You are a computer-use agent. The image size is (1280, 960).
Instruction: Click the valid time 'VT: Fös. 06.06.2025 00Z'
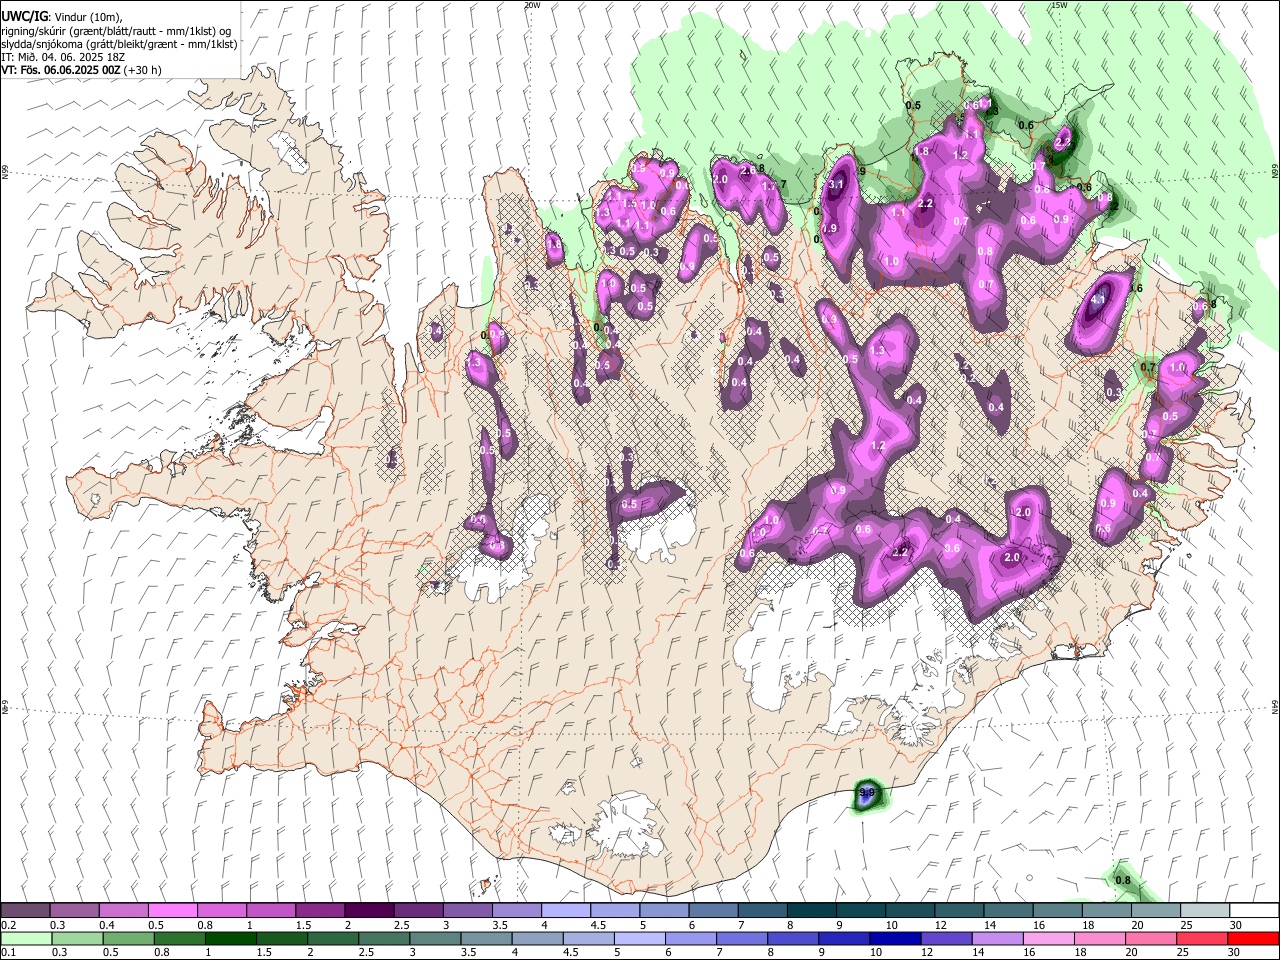click(x=61, y=70)
